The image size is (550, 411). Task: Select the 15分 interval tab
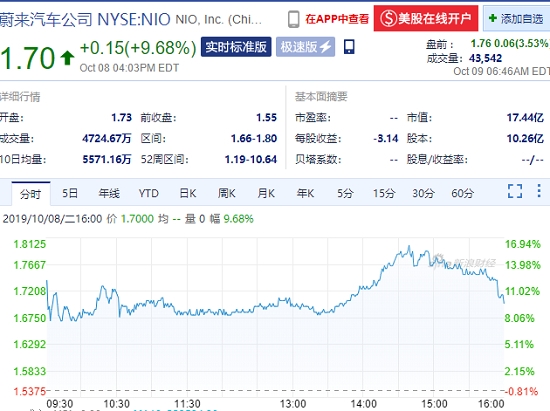384,193
